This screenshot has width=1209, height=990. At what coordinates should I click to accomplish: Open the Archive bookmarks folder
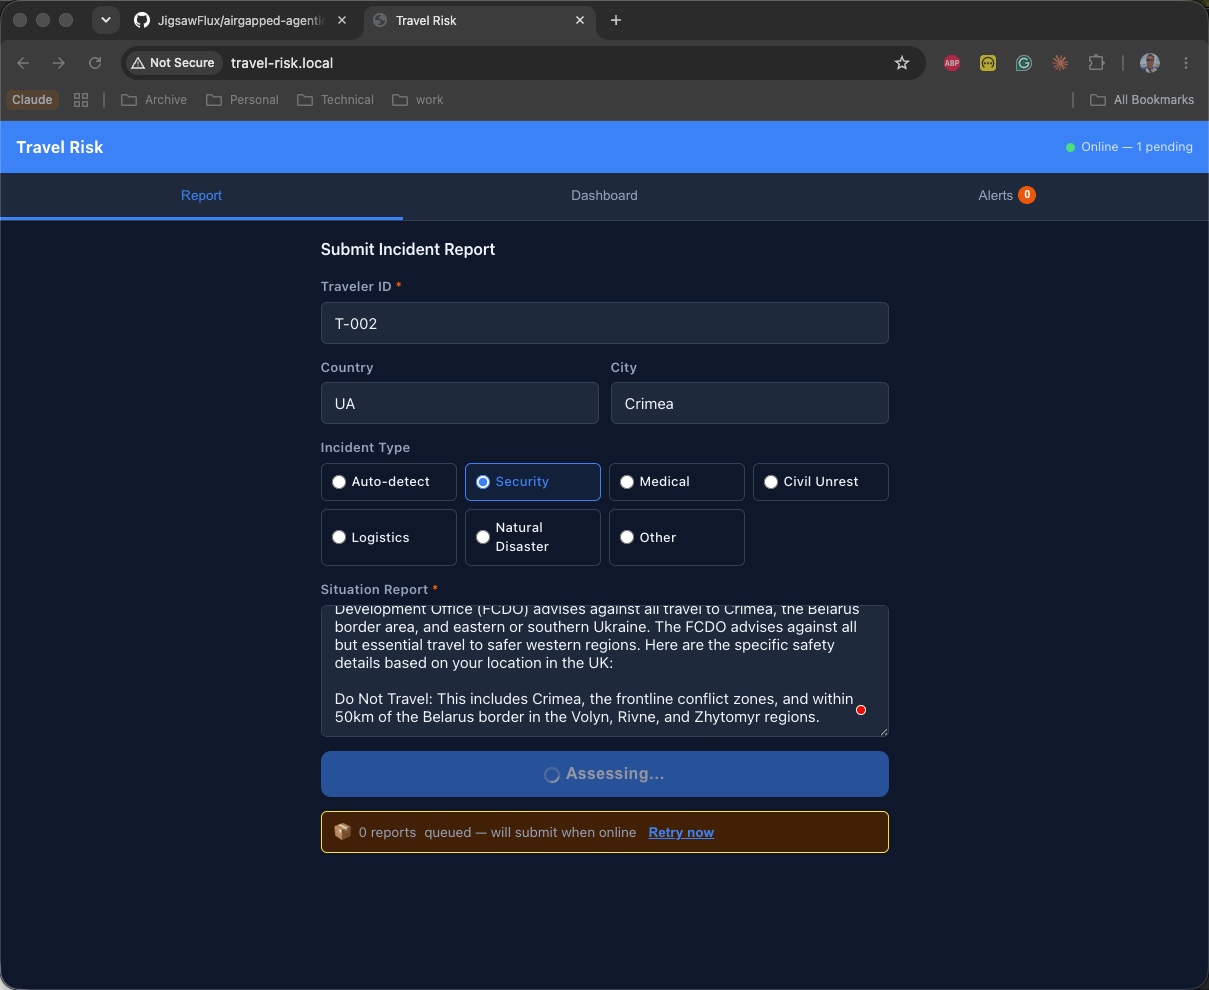pos(154,100)
